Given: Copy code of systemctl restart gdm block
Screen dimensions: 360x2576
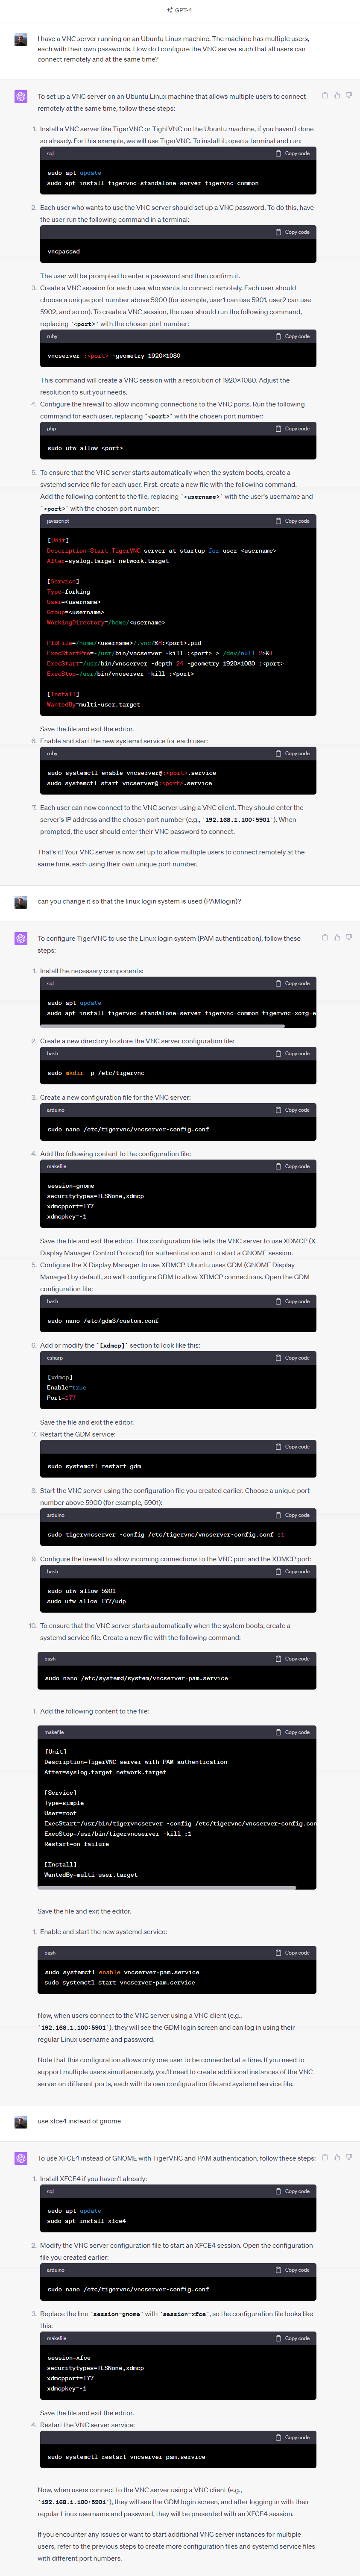Looking at the screenshot, I should 293,1447.
